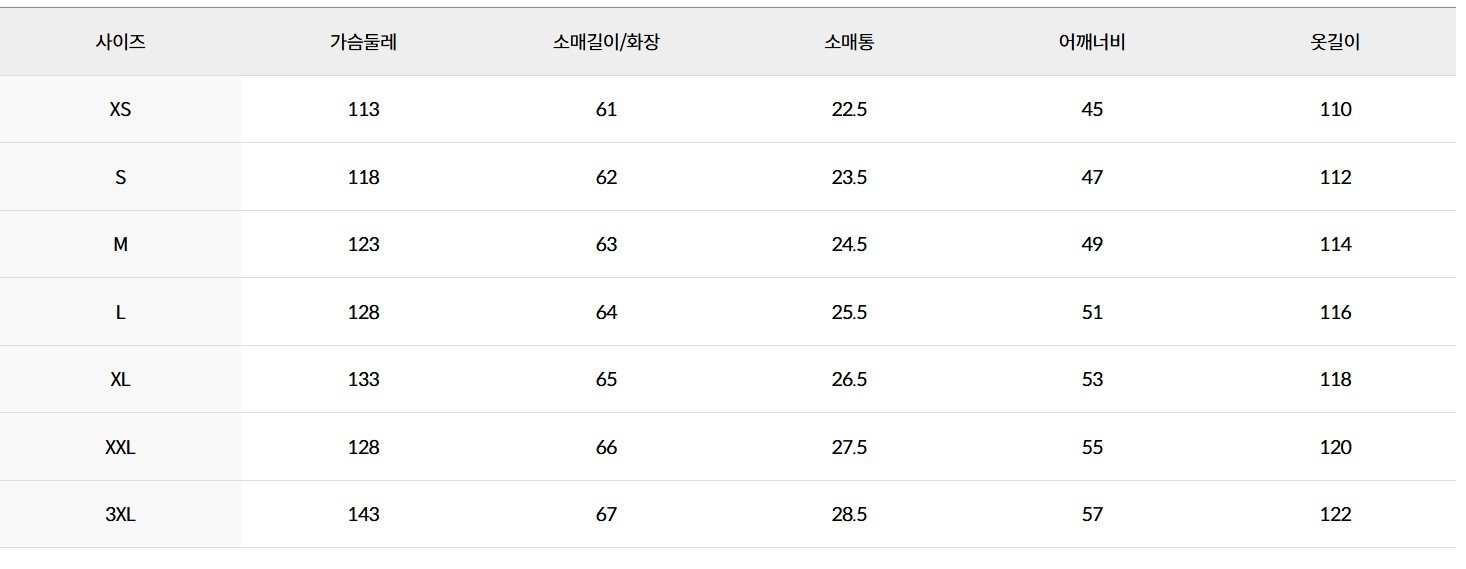Image resolution: width=1466 pixels, height=569 pixels.
Task: Click the L size row label
Action: point(120,312)
